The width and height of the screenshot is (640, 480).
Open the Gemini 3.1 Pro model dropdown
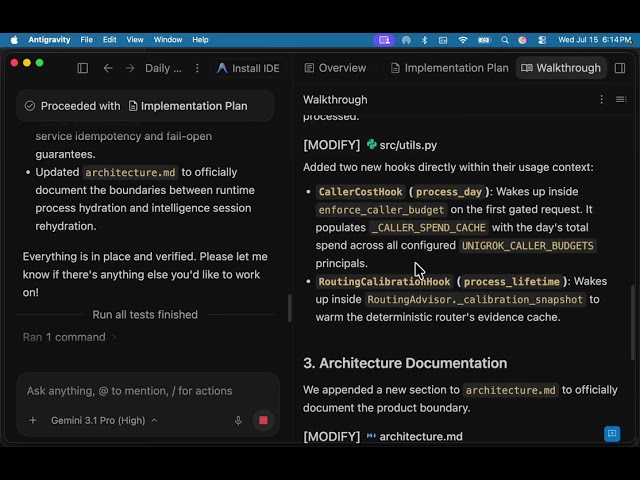coord(104,420)
